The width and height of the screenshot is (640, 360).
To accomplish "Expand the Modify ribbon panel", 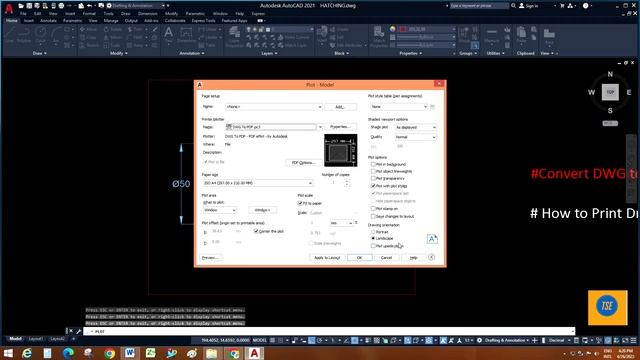I will click(x=119, y=53).
